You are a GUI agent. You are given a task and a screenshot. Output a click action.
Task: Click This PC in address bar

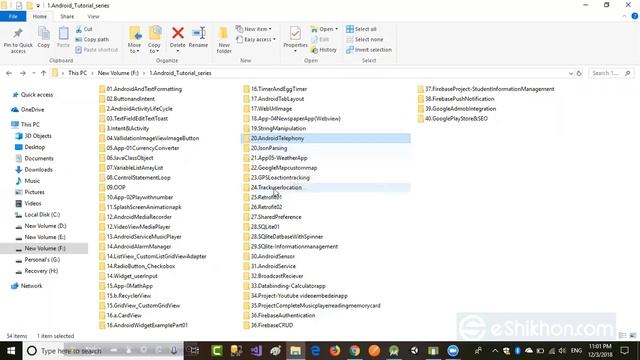point(77,73)
